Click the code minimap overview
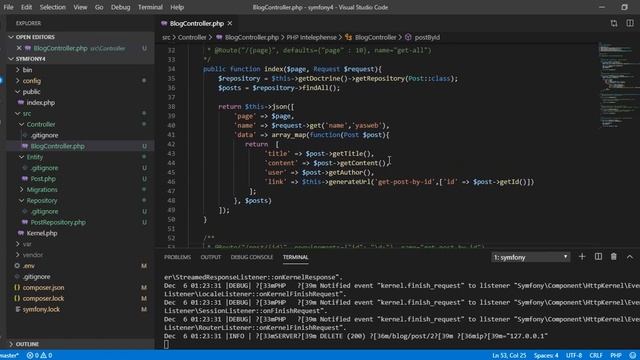 pos(618,85)
